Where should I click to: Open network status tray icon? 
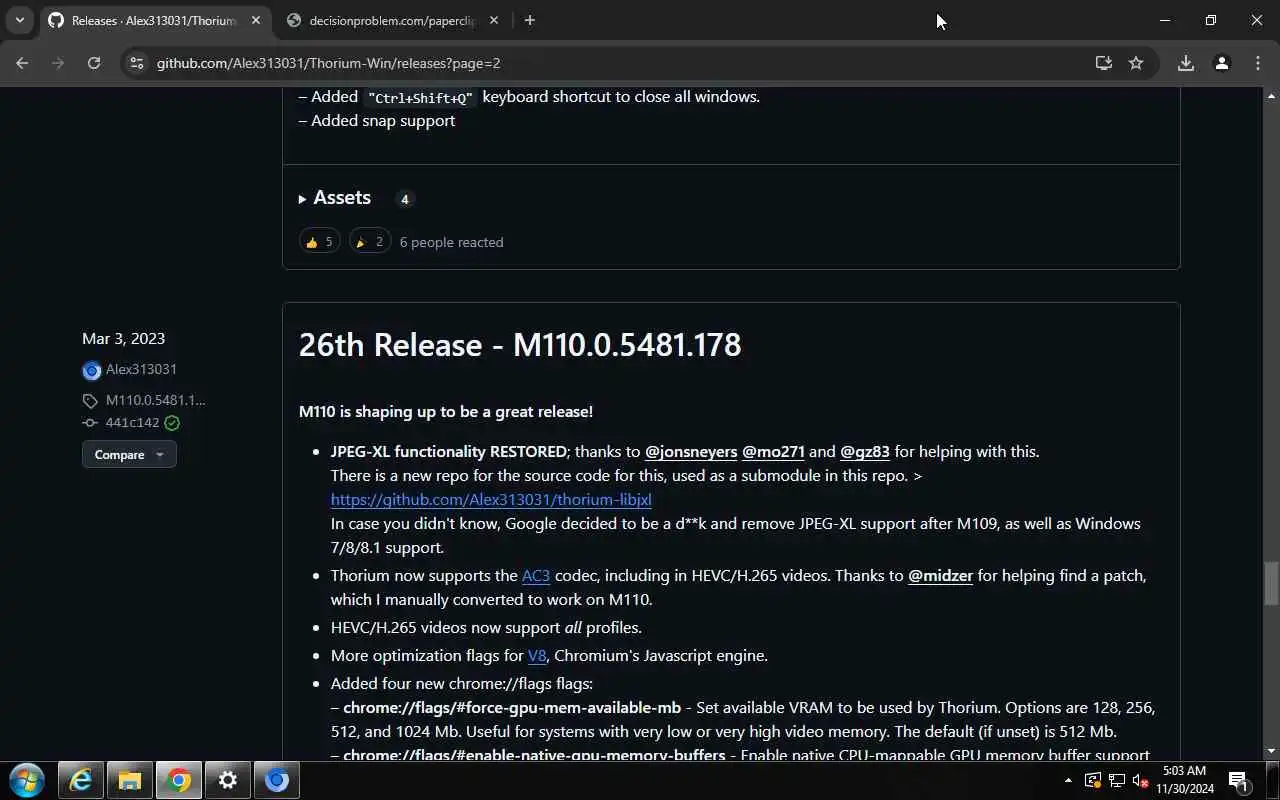click(x=1116, y=780)
